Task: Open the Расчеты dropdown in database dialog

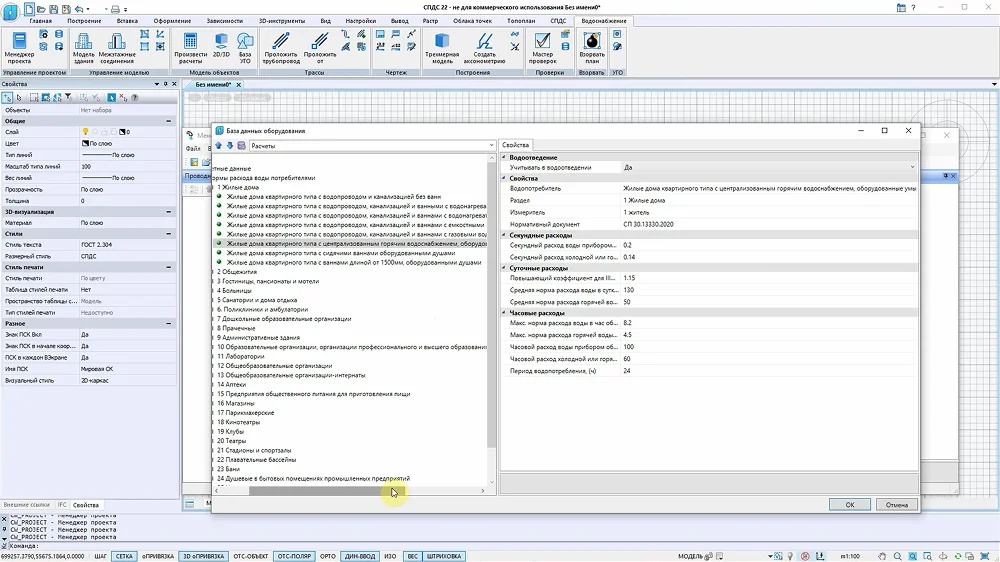Action: pos(372,146)
